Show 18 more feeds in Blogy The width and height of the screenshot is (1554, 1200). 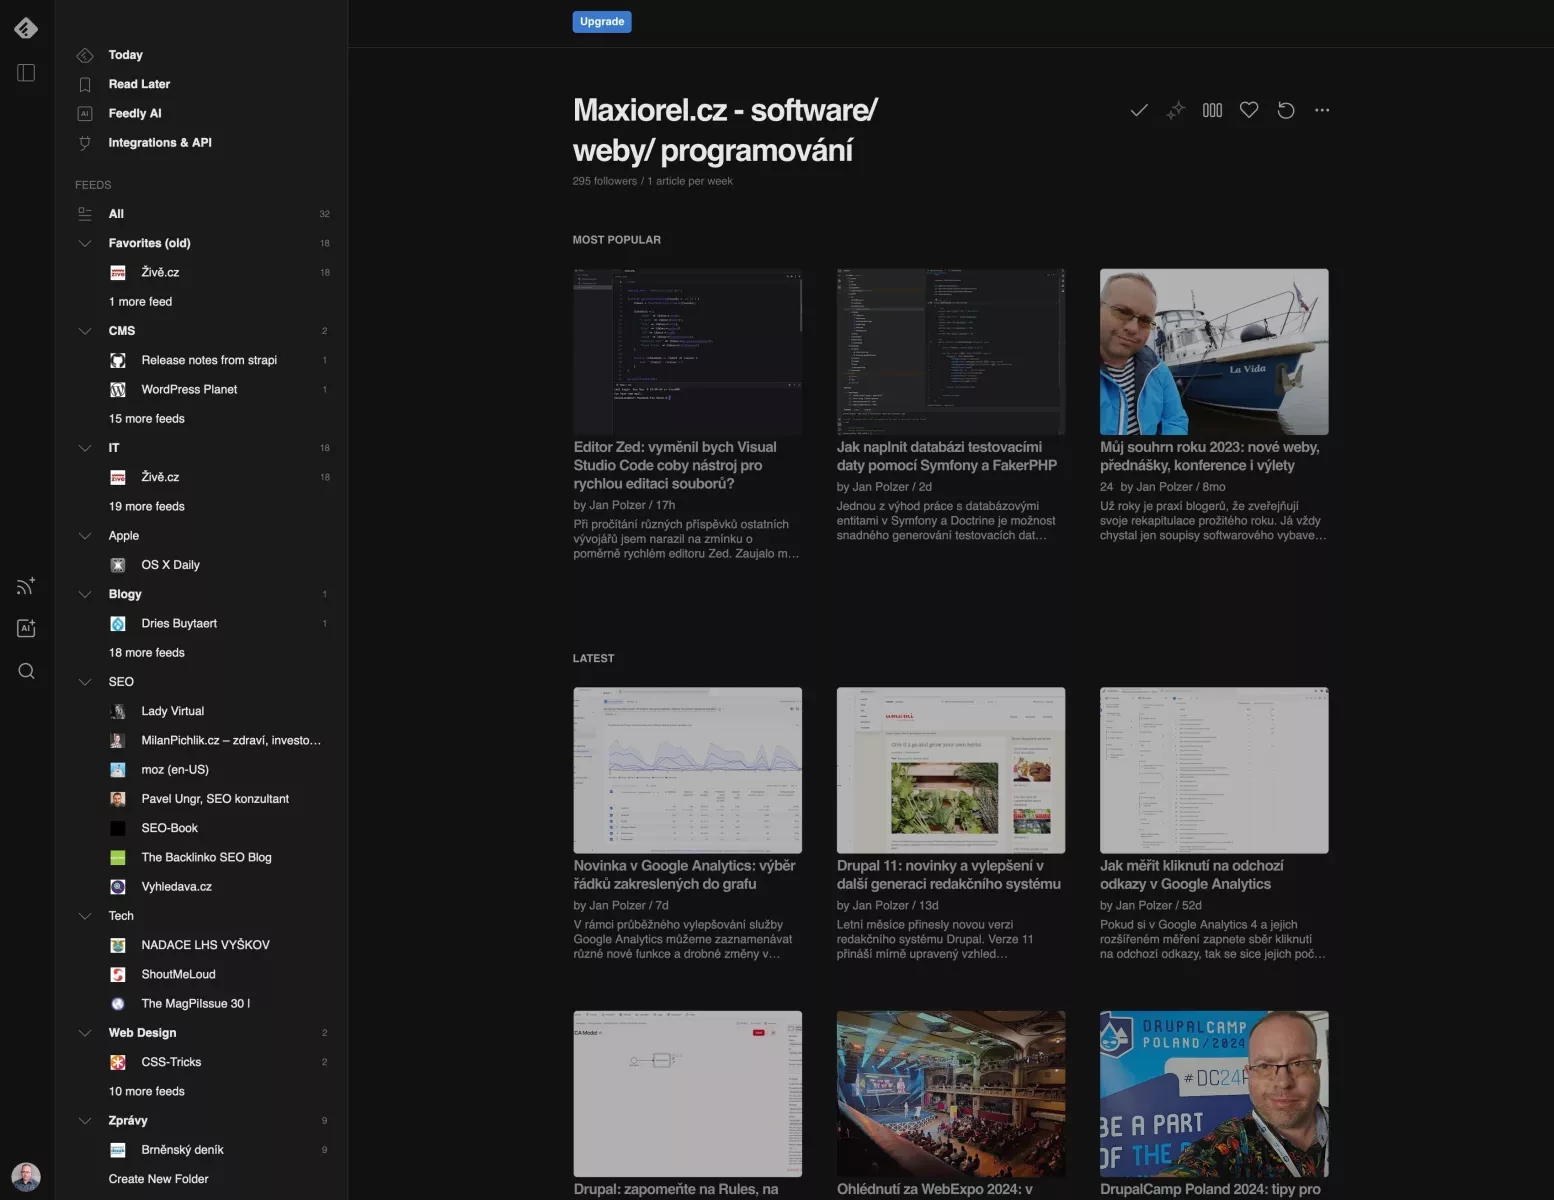tap(146, 653)
